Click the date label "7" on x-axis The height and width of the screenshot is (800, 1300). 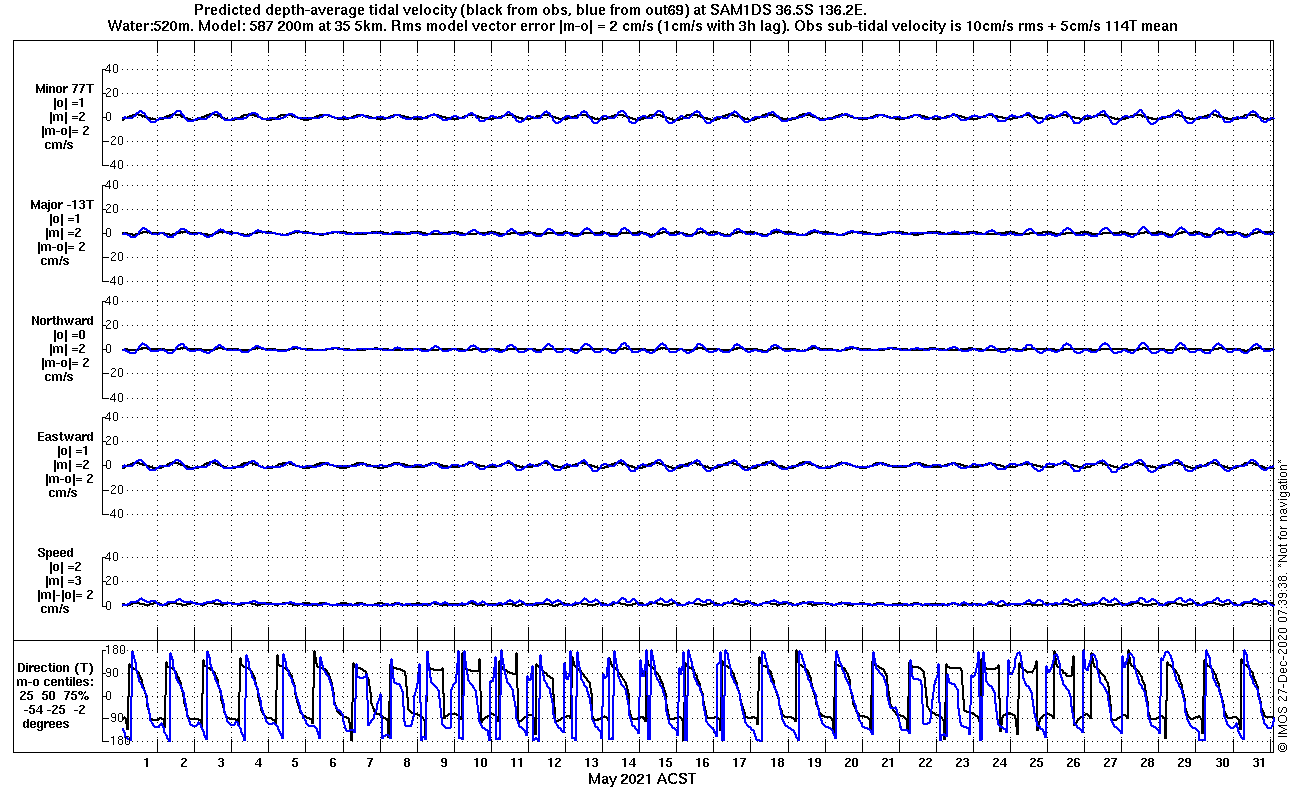[369, 763]
